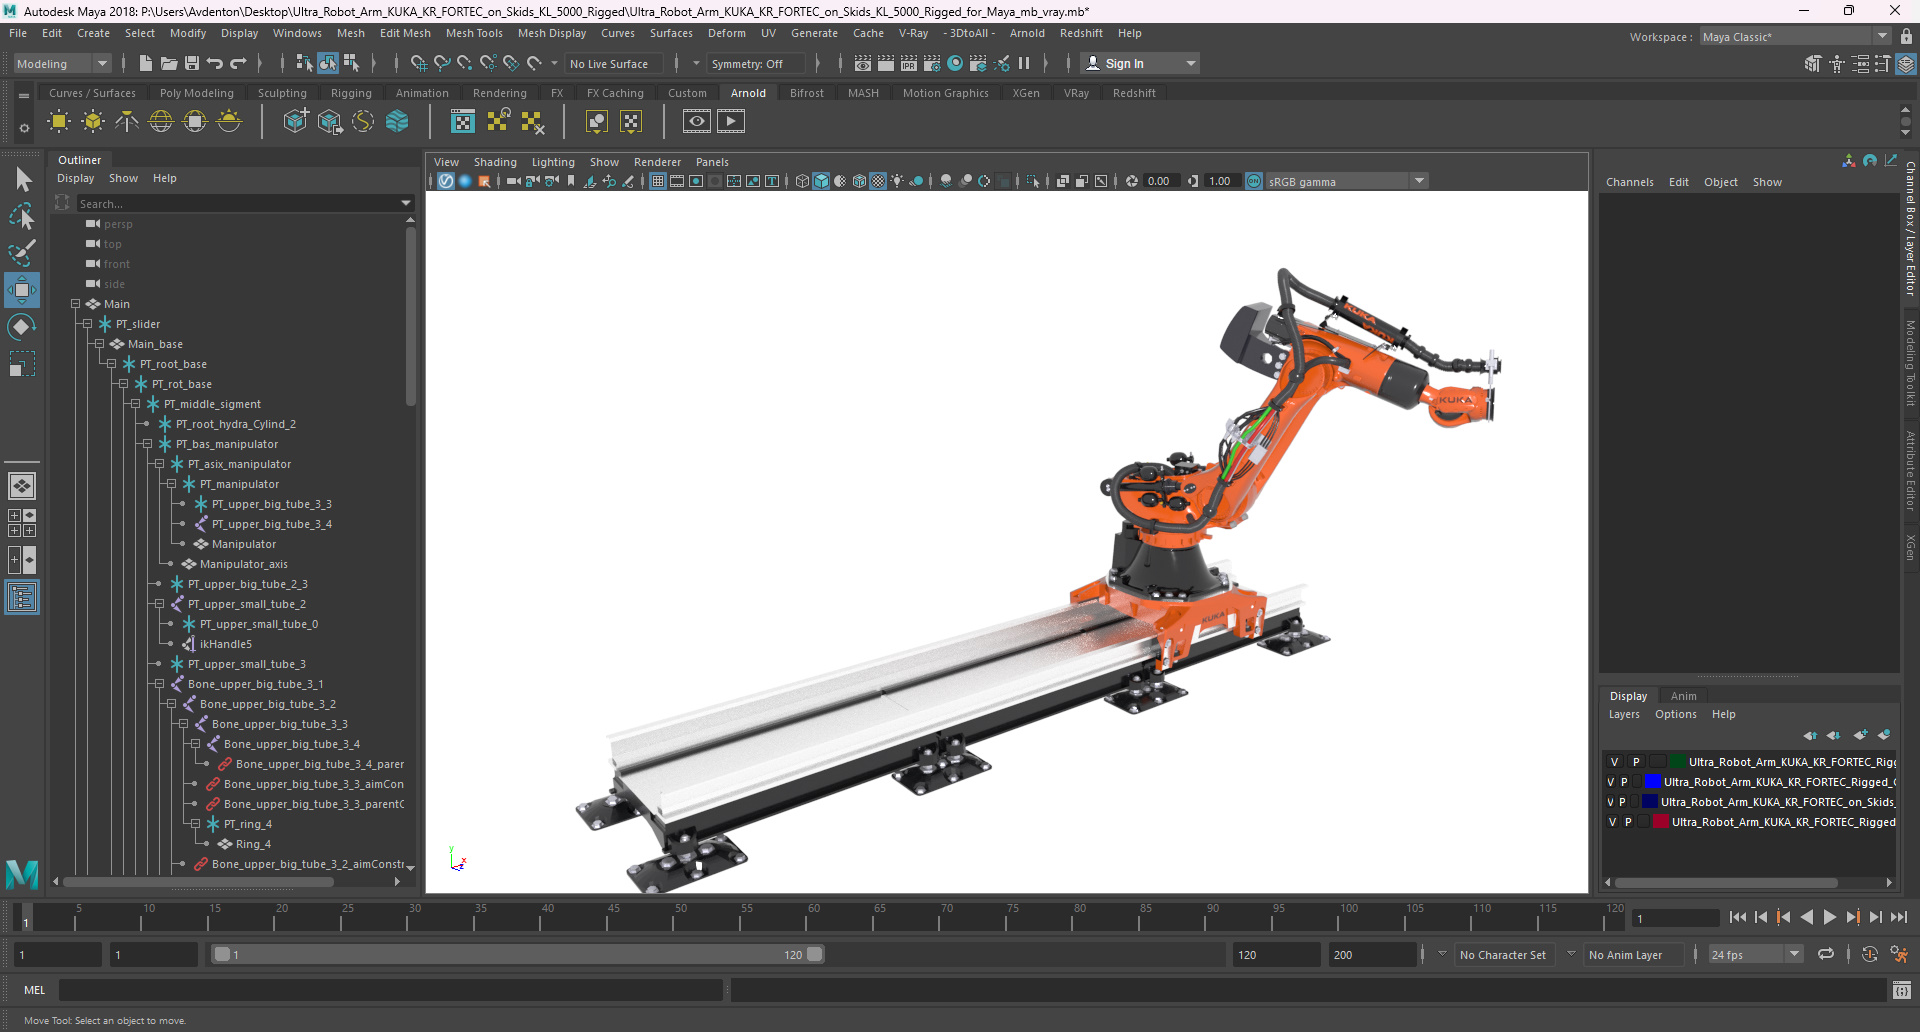1920x1032 pixels.
Task: Open Channel Box Channels menu
Action: [1630, 182]
